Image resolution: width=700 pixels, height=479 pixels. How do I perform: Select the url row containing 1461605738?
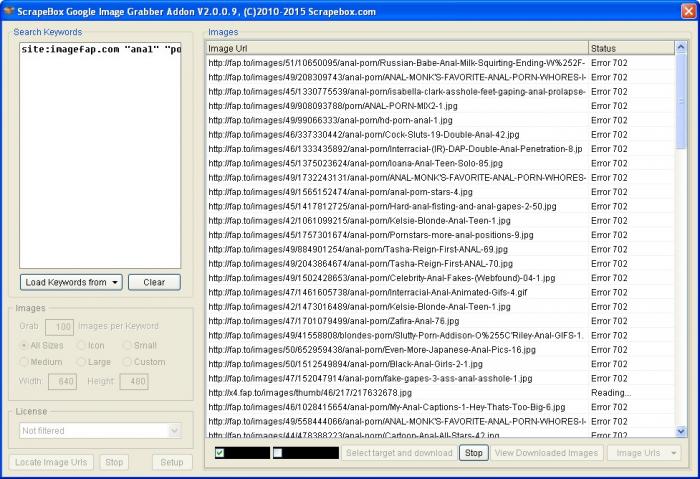440,292
